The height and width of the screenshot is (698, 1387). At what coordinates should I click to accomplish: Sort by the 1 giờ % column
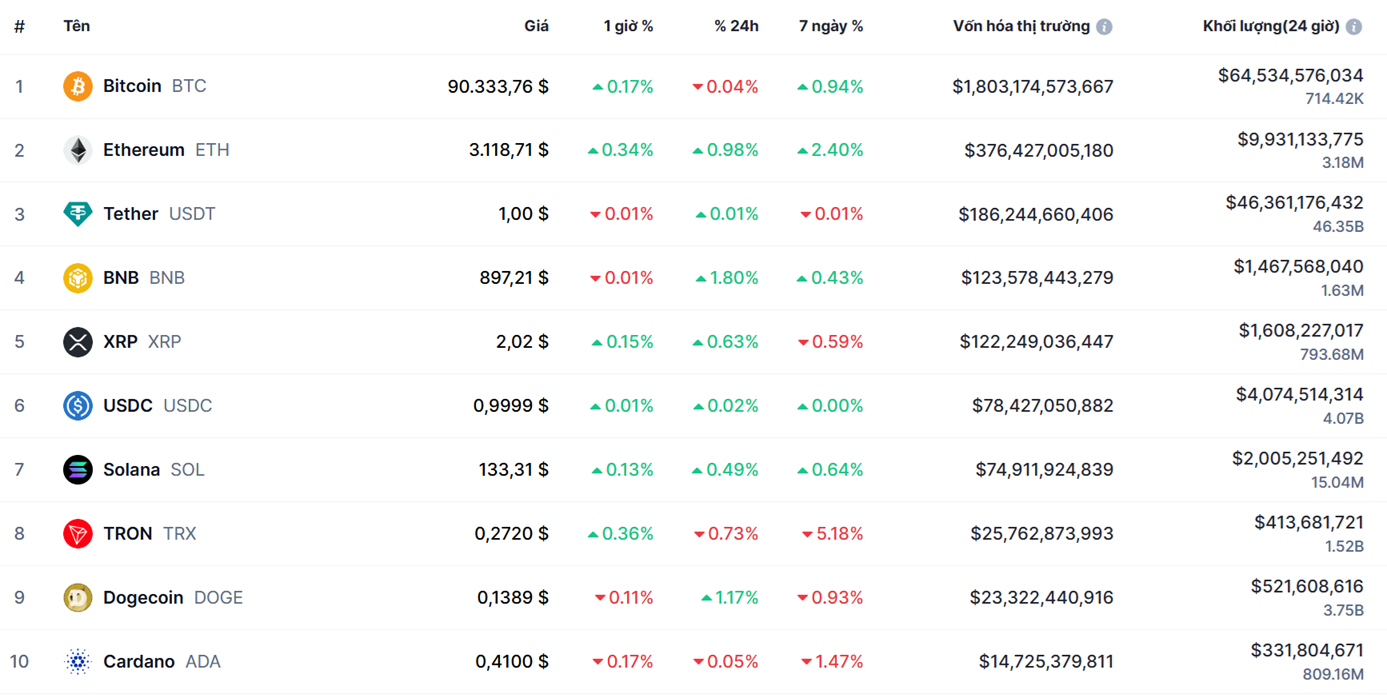pyautogui.click(x=628, y=26)
